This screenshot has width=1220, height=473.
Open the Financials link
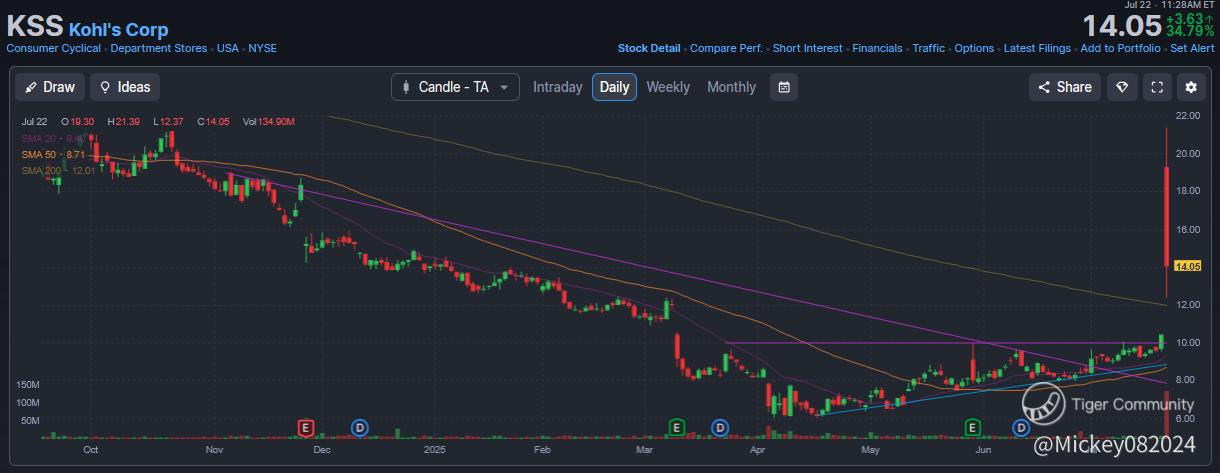point(878,48)
